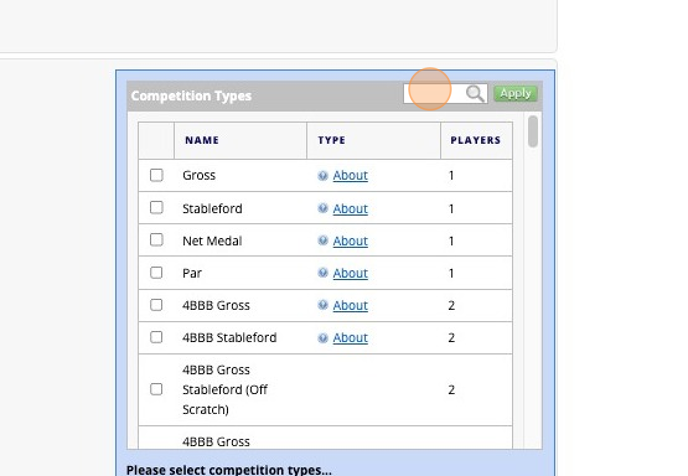Click help icon beside Gross About
Screen dimensions: 688x476
coord(323,176)
